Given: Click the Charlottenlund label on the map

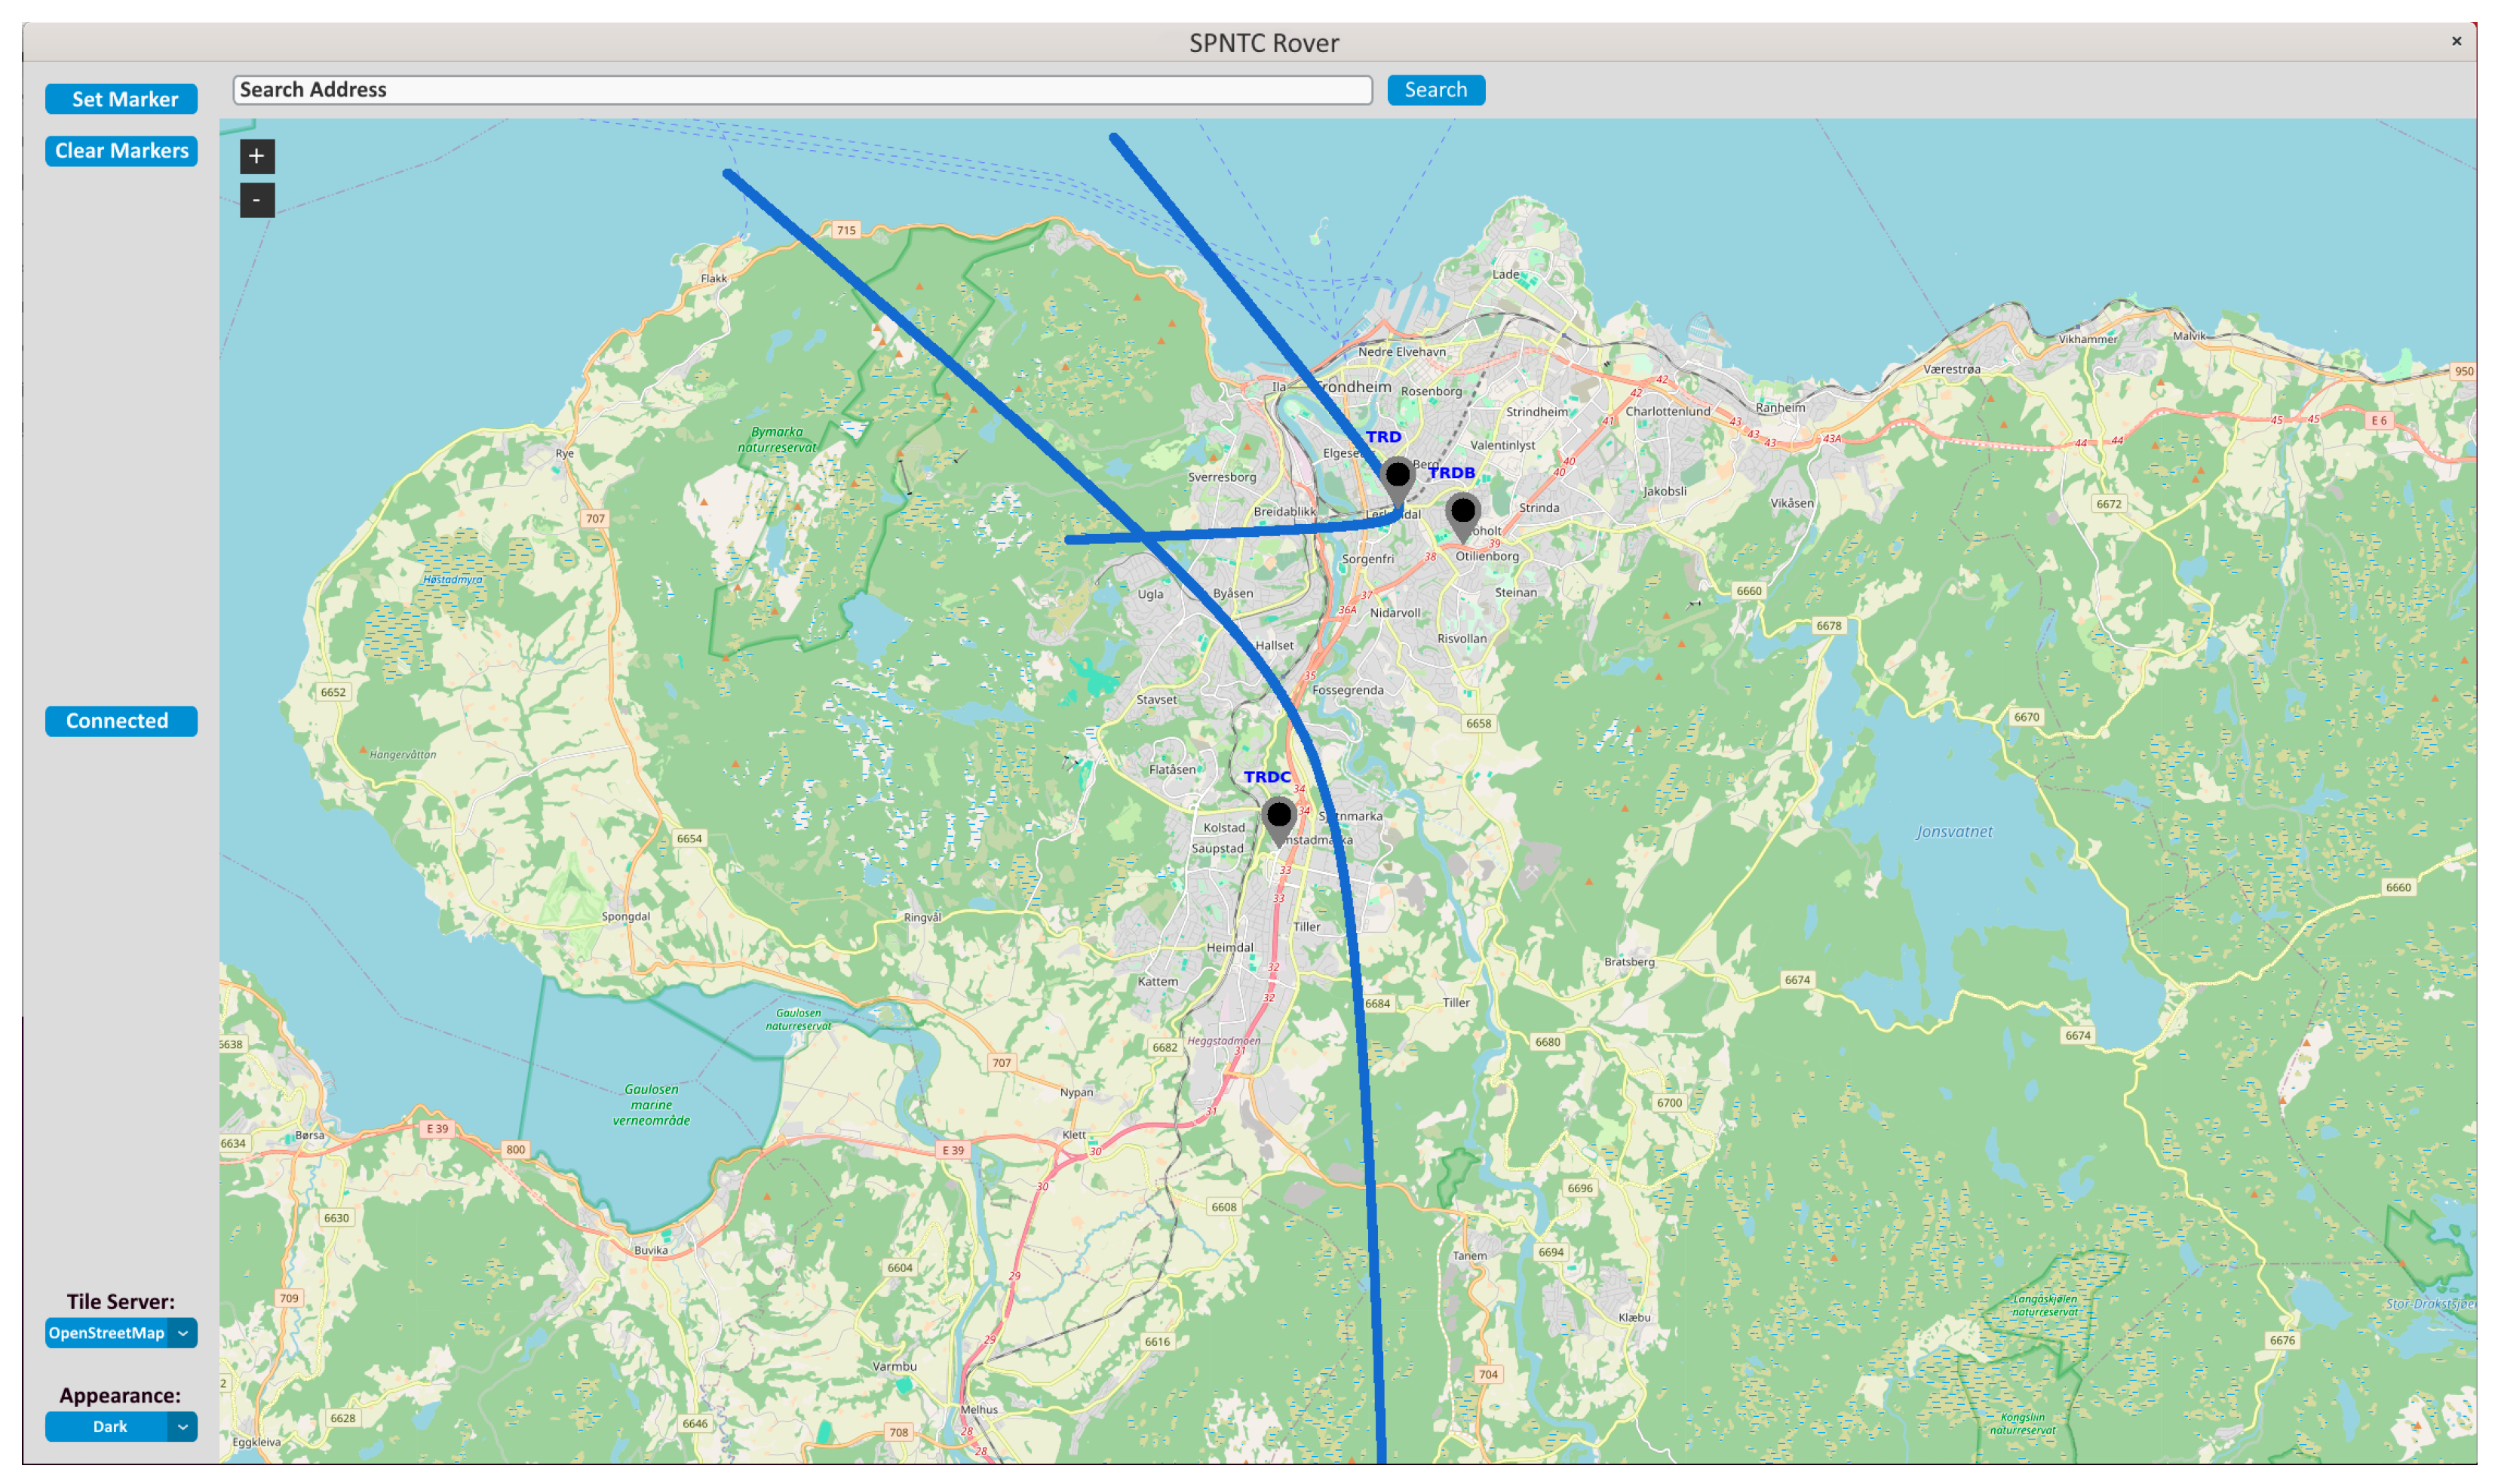Looking at the screenshot, I should click(x=1667, y=411).
